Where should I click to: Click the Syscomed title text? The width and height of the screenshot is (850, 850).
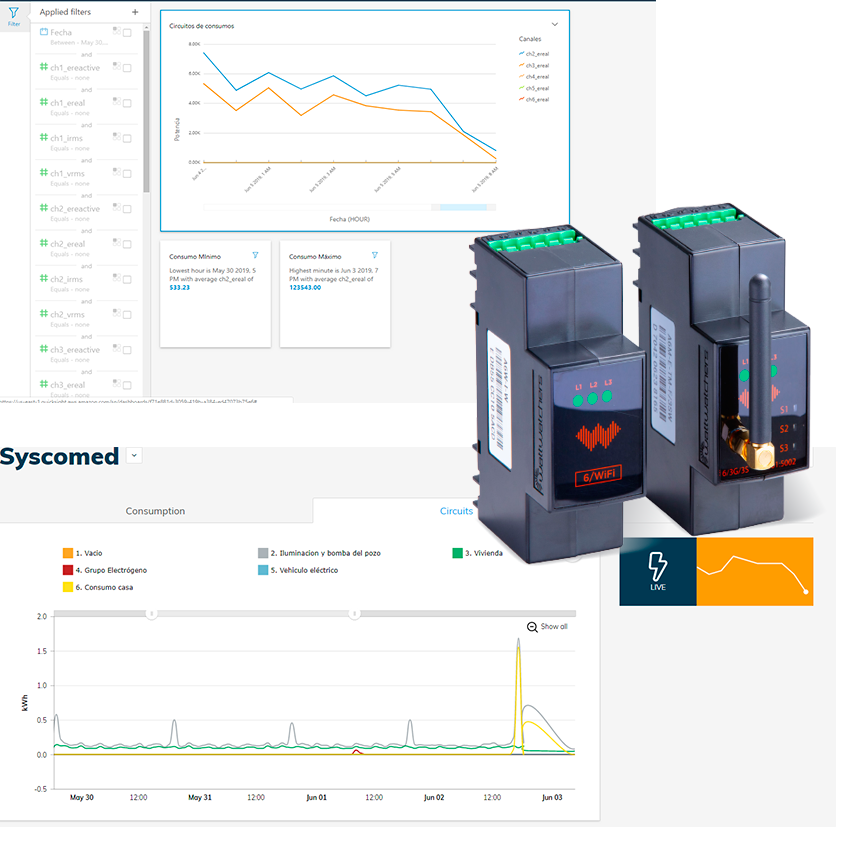[59, 456]
